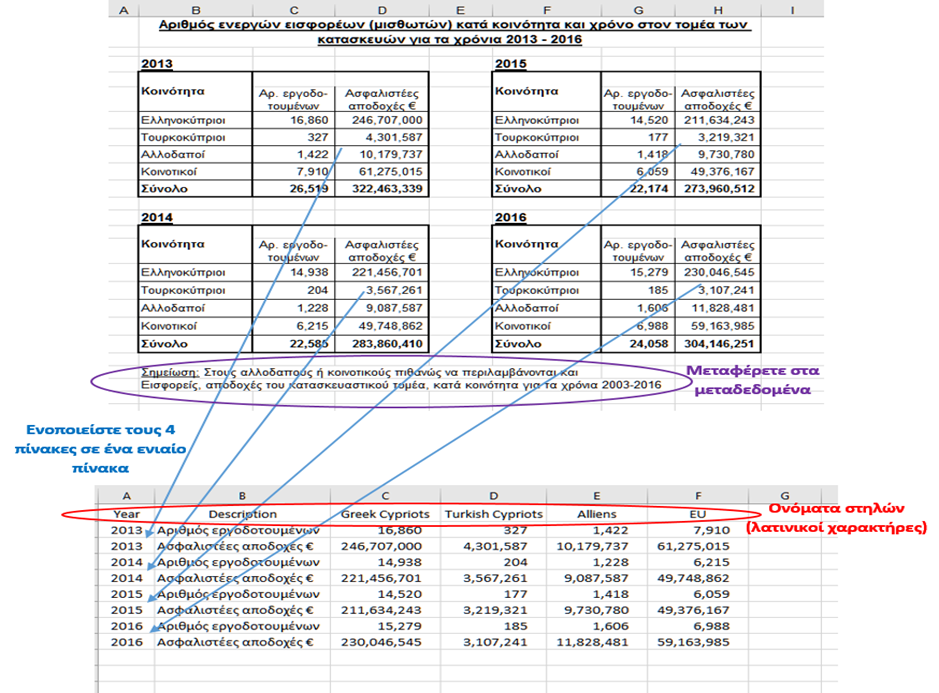The height and width of the screenshot is (693, 939).
Task: Select column H header in the upper sheet
Action: pos(718,9)
